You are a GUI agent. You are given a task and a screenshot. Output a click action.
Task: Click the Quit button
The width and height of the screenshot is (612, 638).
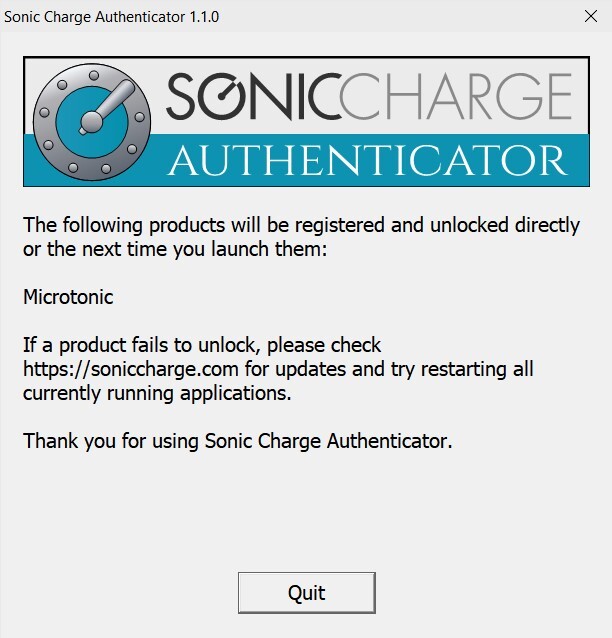[306, 592]
